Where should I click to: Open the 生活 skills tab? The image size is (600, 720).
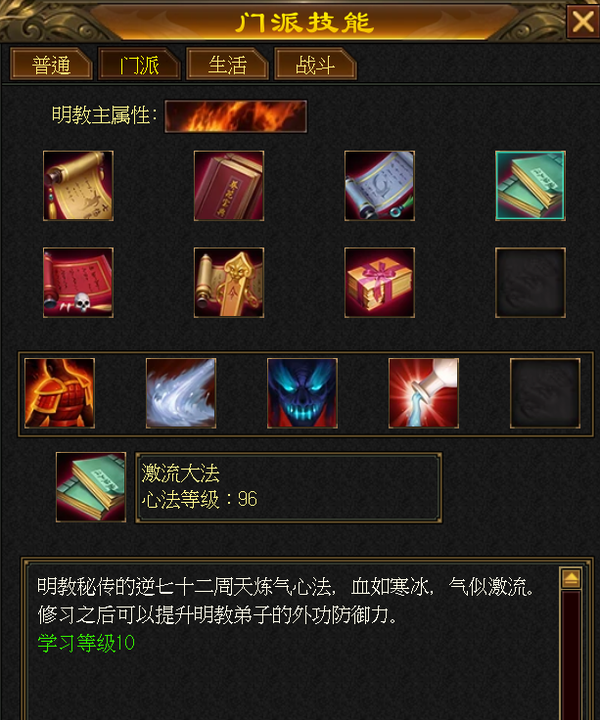coord(227,64)
